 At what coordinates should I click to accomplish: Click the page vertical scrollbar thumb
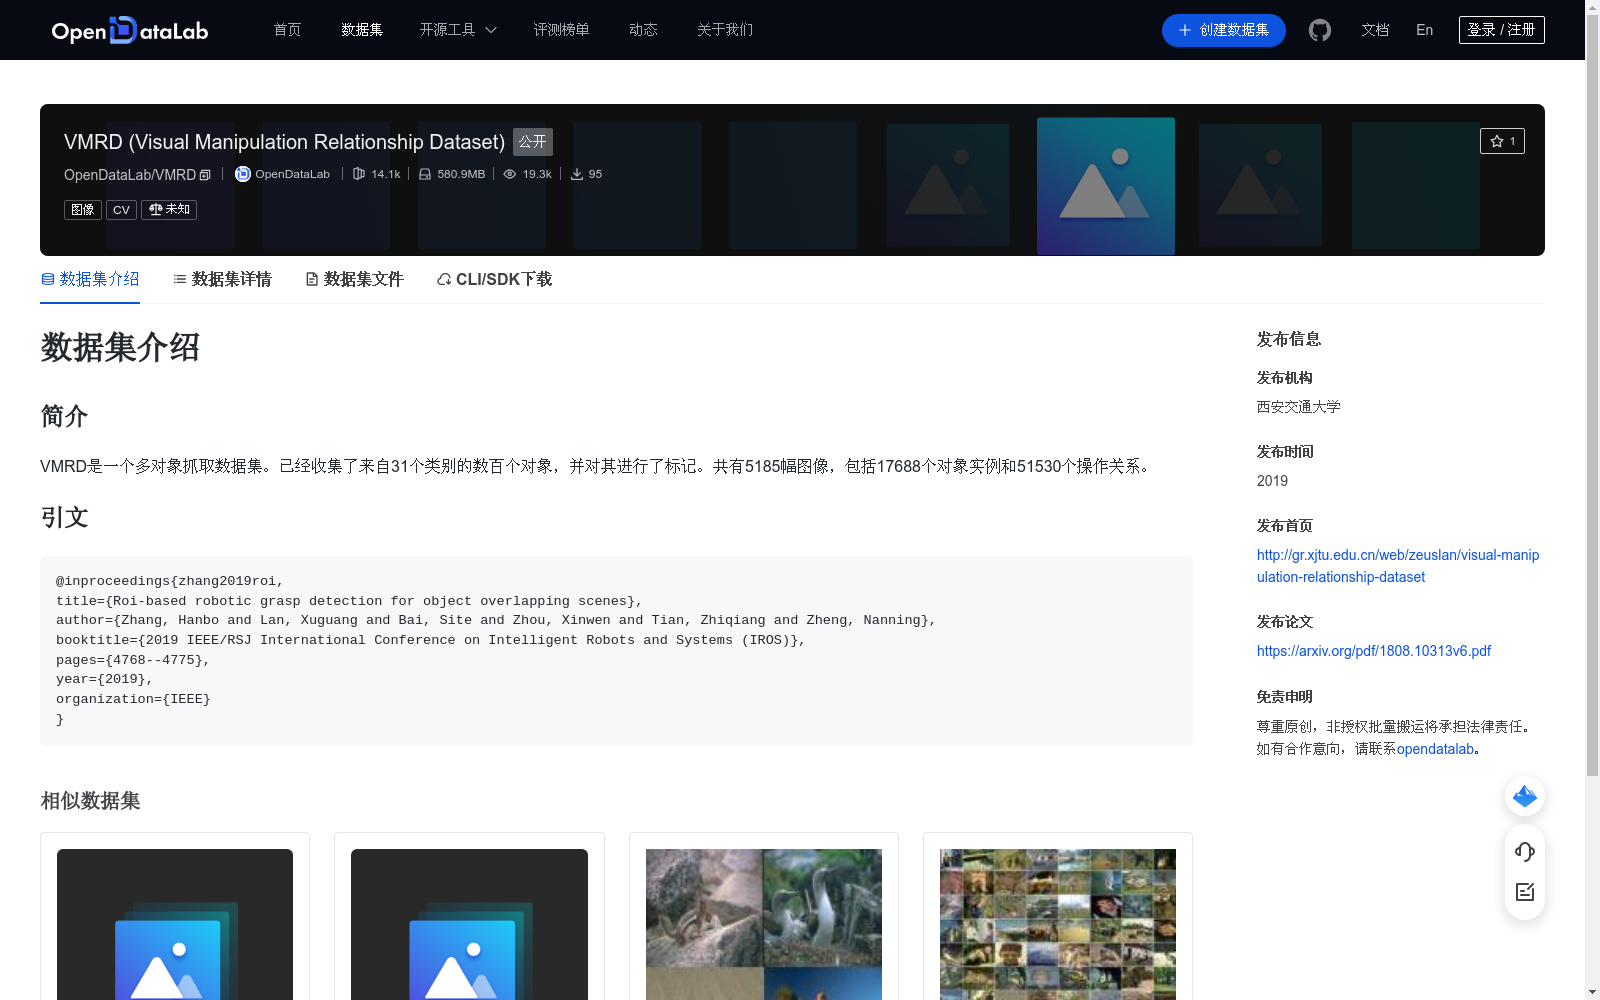[1592, 396]
